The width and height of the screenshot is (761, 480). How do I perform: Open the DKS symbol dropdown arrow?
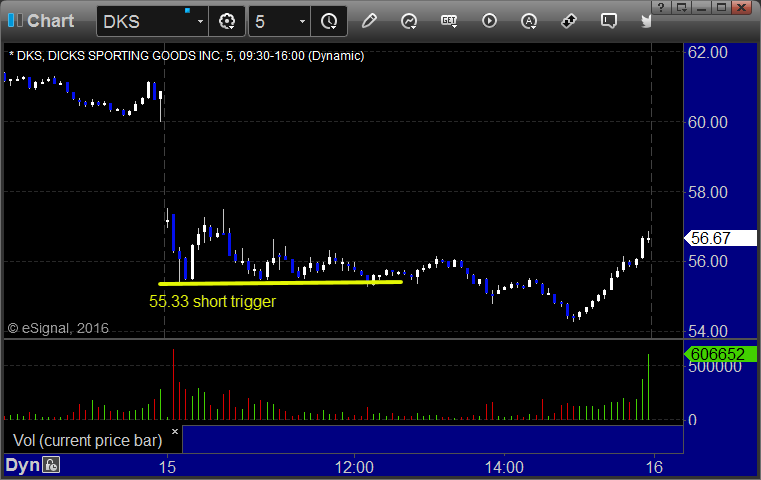200,22
